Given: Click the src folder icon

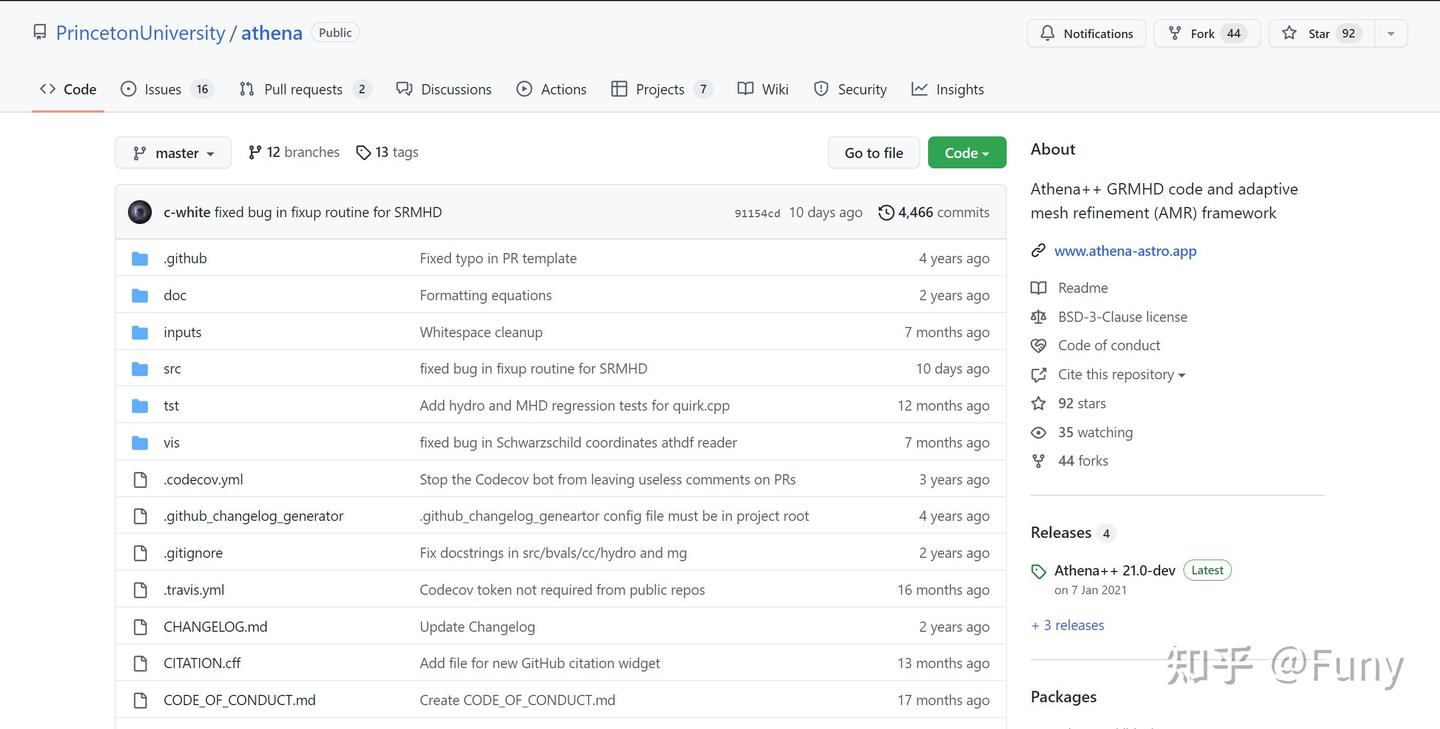Looking at the screenshot, I should point(140,369).
